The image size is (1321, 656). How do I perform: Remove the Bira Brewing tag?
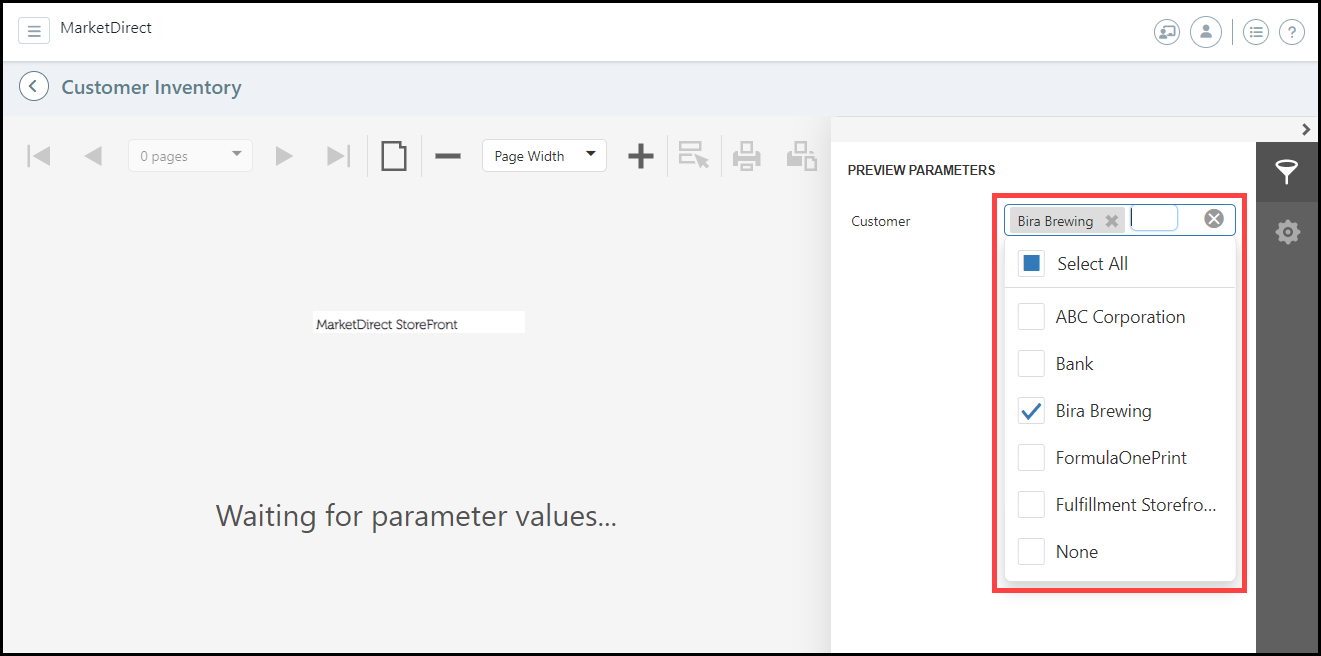pos(1111,221)
